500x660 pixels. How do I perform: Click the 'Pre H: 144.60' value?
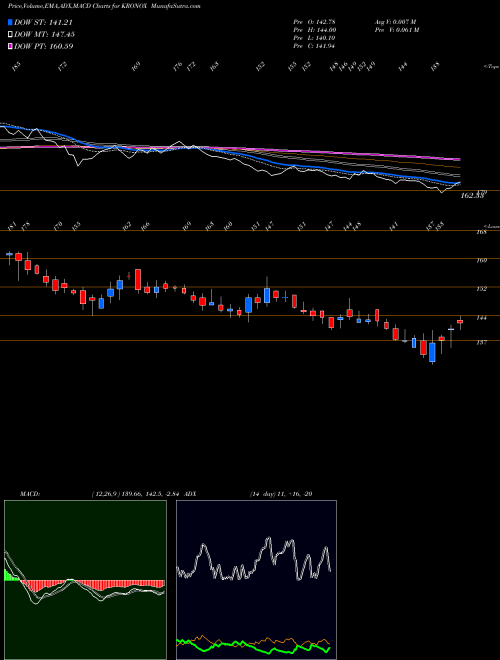tap(314, 30)
